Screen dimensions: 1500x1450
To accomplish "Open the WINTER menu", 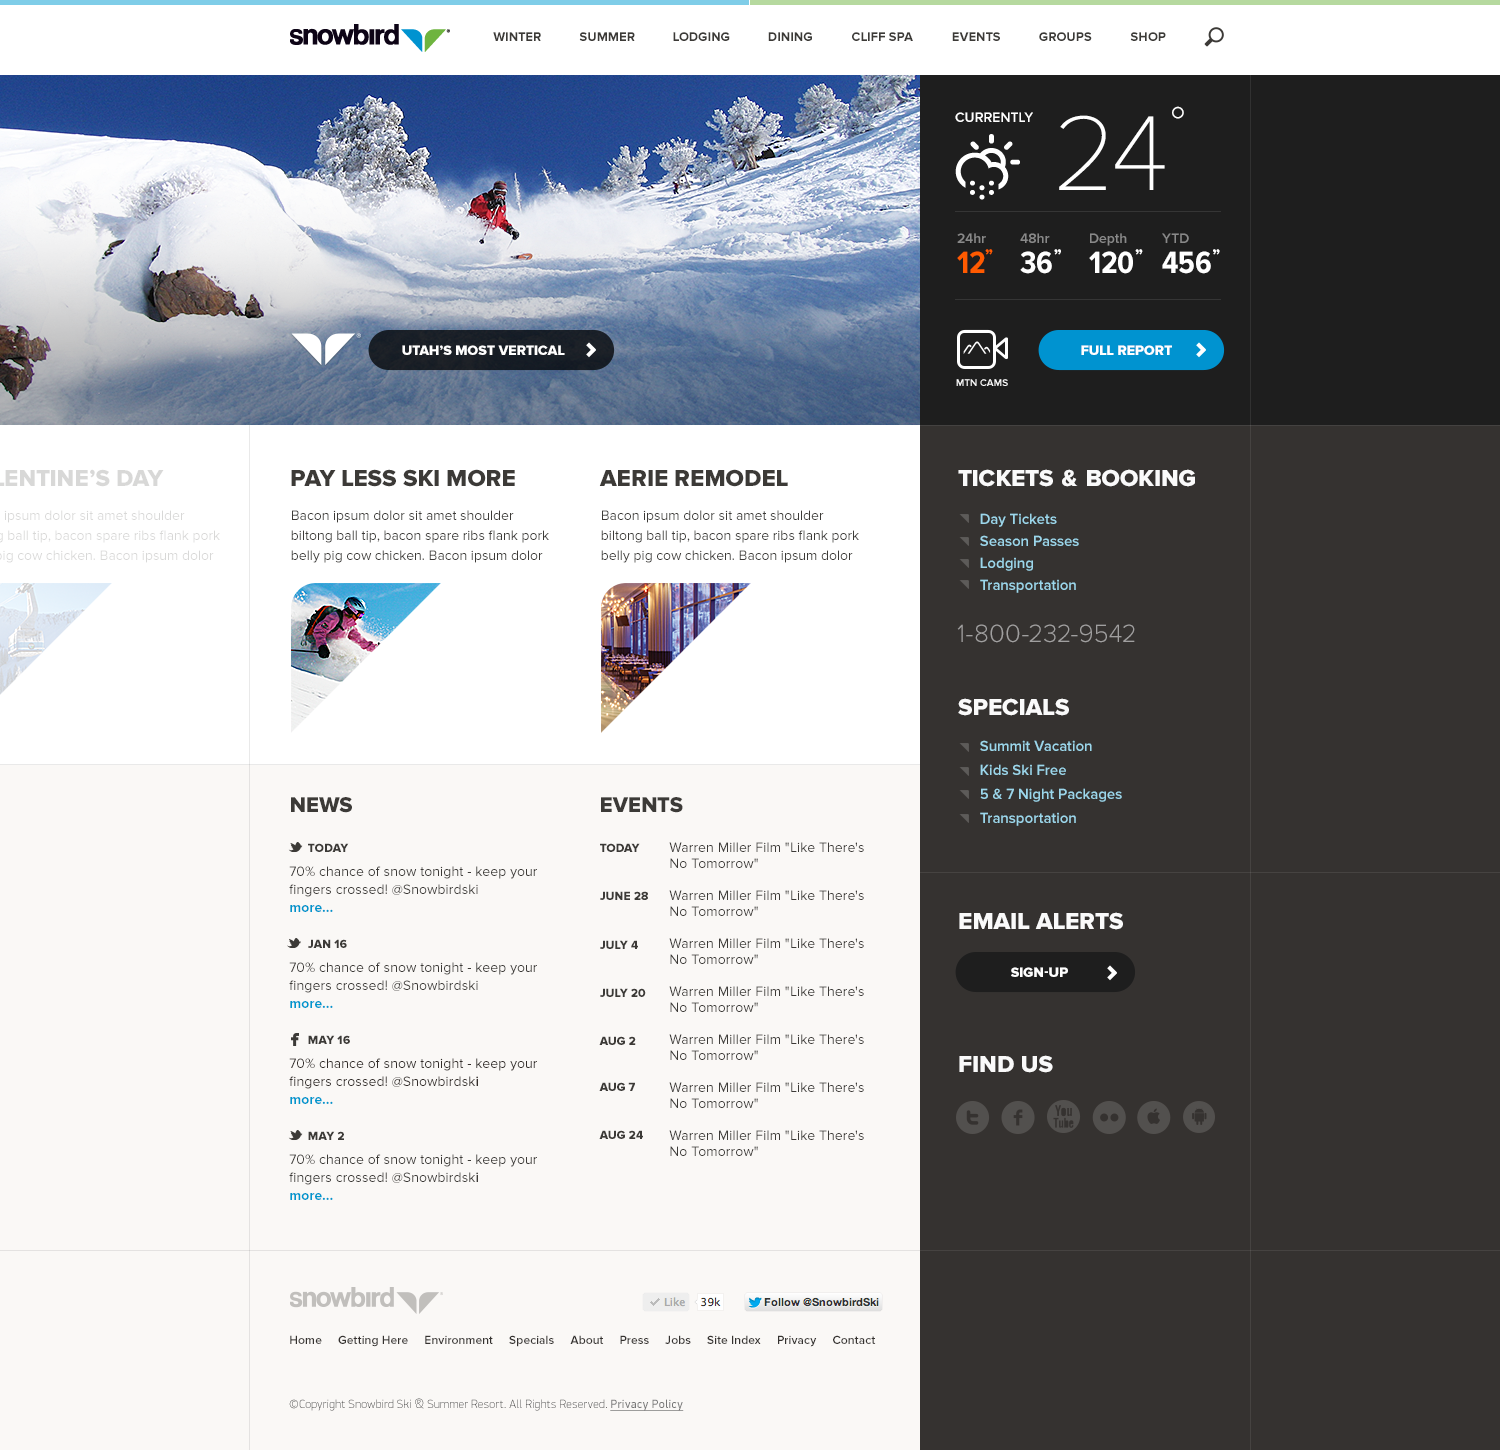I will coord(517,37).
